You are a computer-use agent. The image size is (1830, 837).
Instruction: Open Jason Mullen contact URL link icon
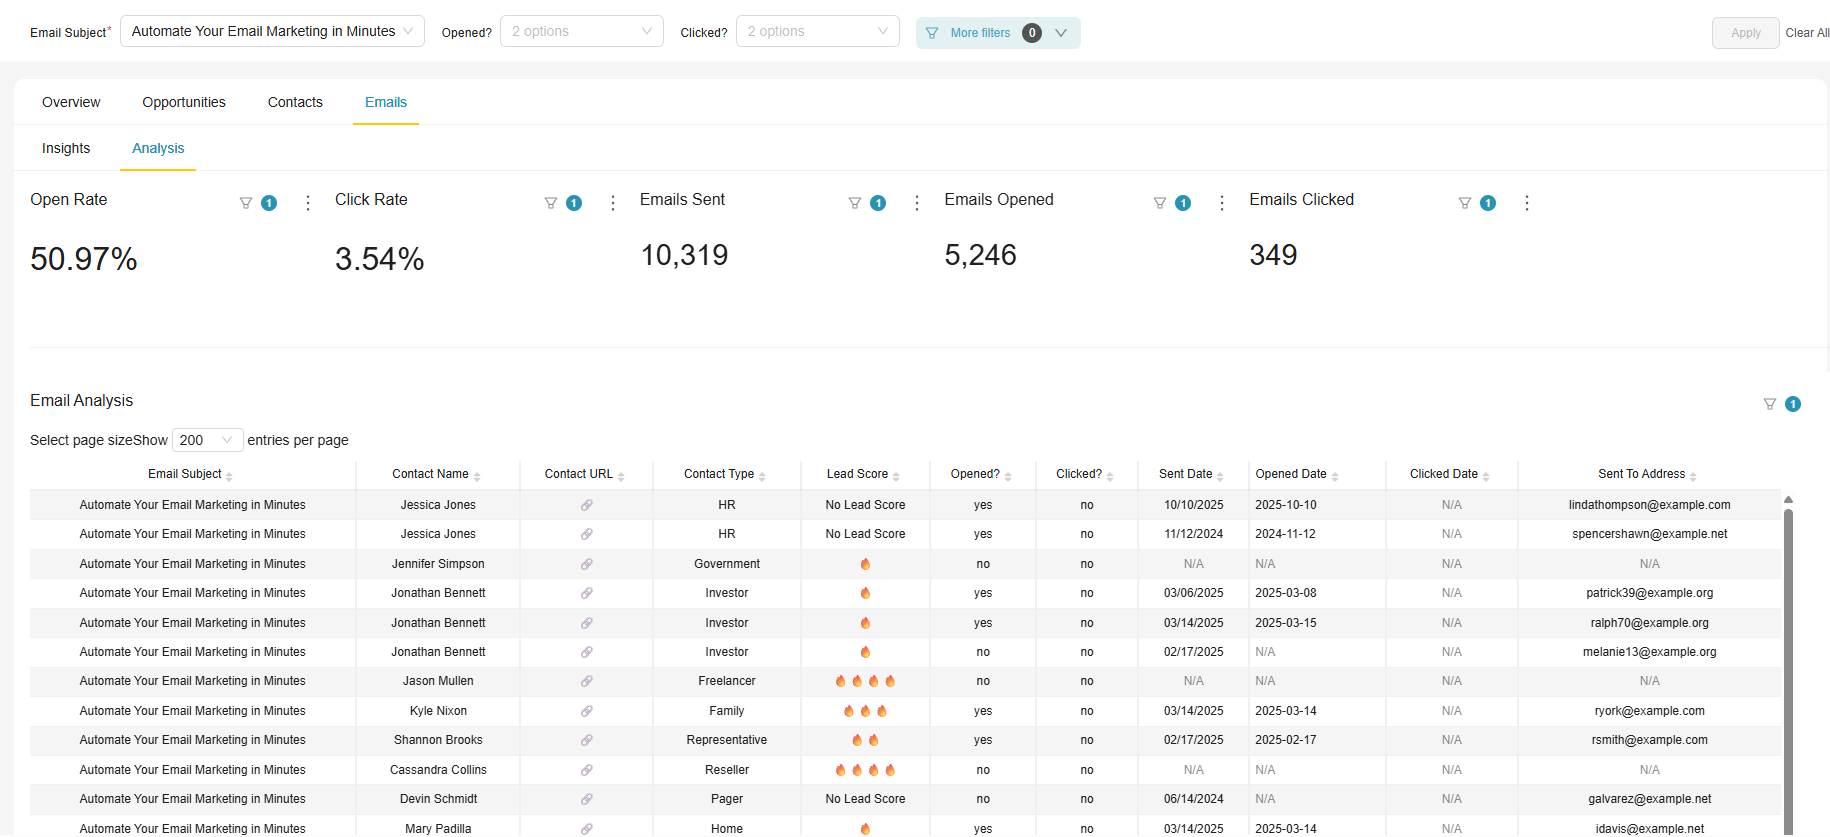point(587,681)
